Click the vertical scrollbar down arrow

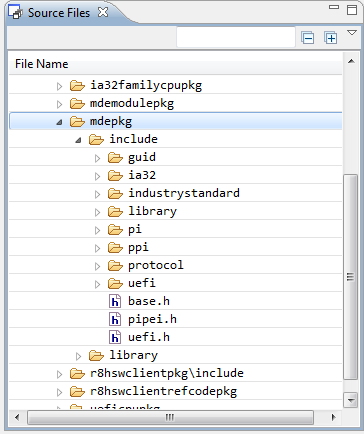[351, 400]
